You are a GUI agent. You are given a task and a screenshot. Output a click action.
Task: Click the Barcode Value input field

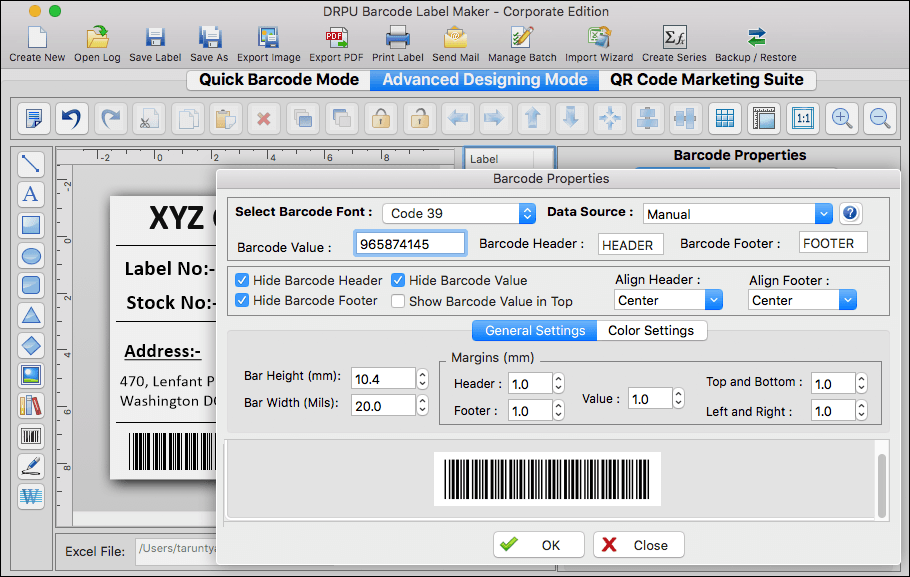pos(410,244)
